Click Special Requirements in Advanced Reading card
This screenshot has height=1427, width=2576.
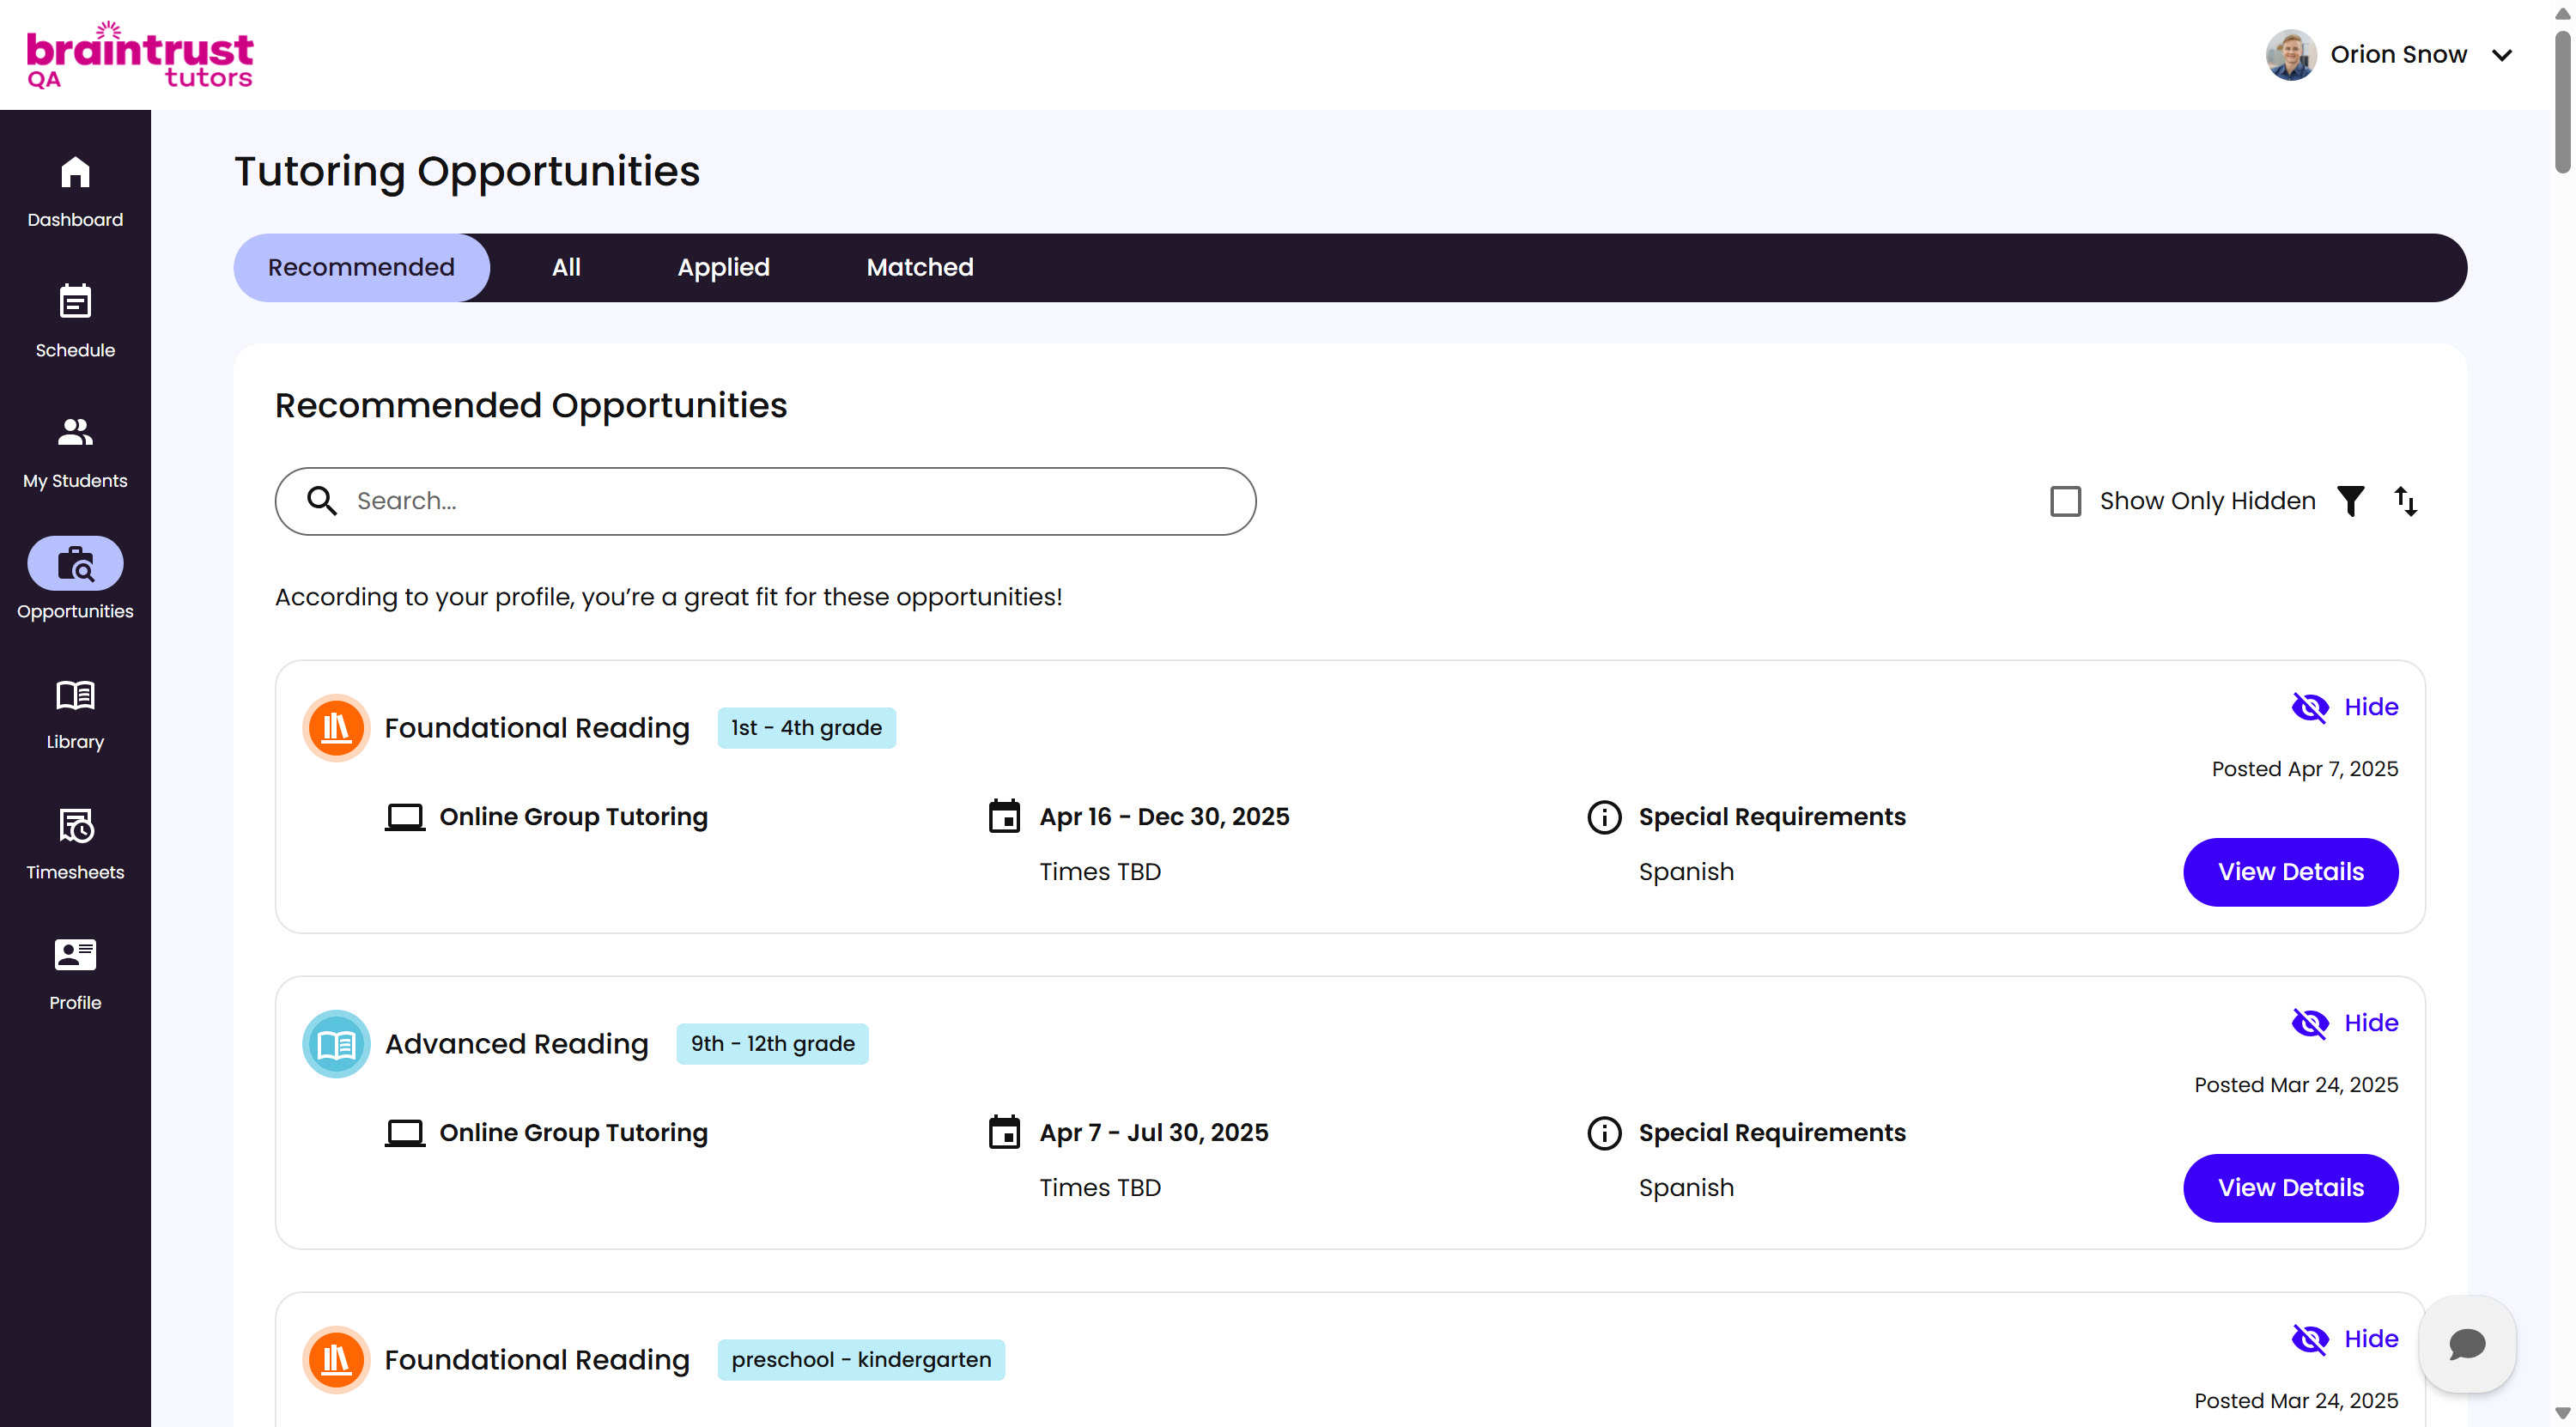[1772, 1133]
